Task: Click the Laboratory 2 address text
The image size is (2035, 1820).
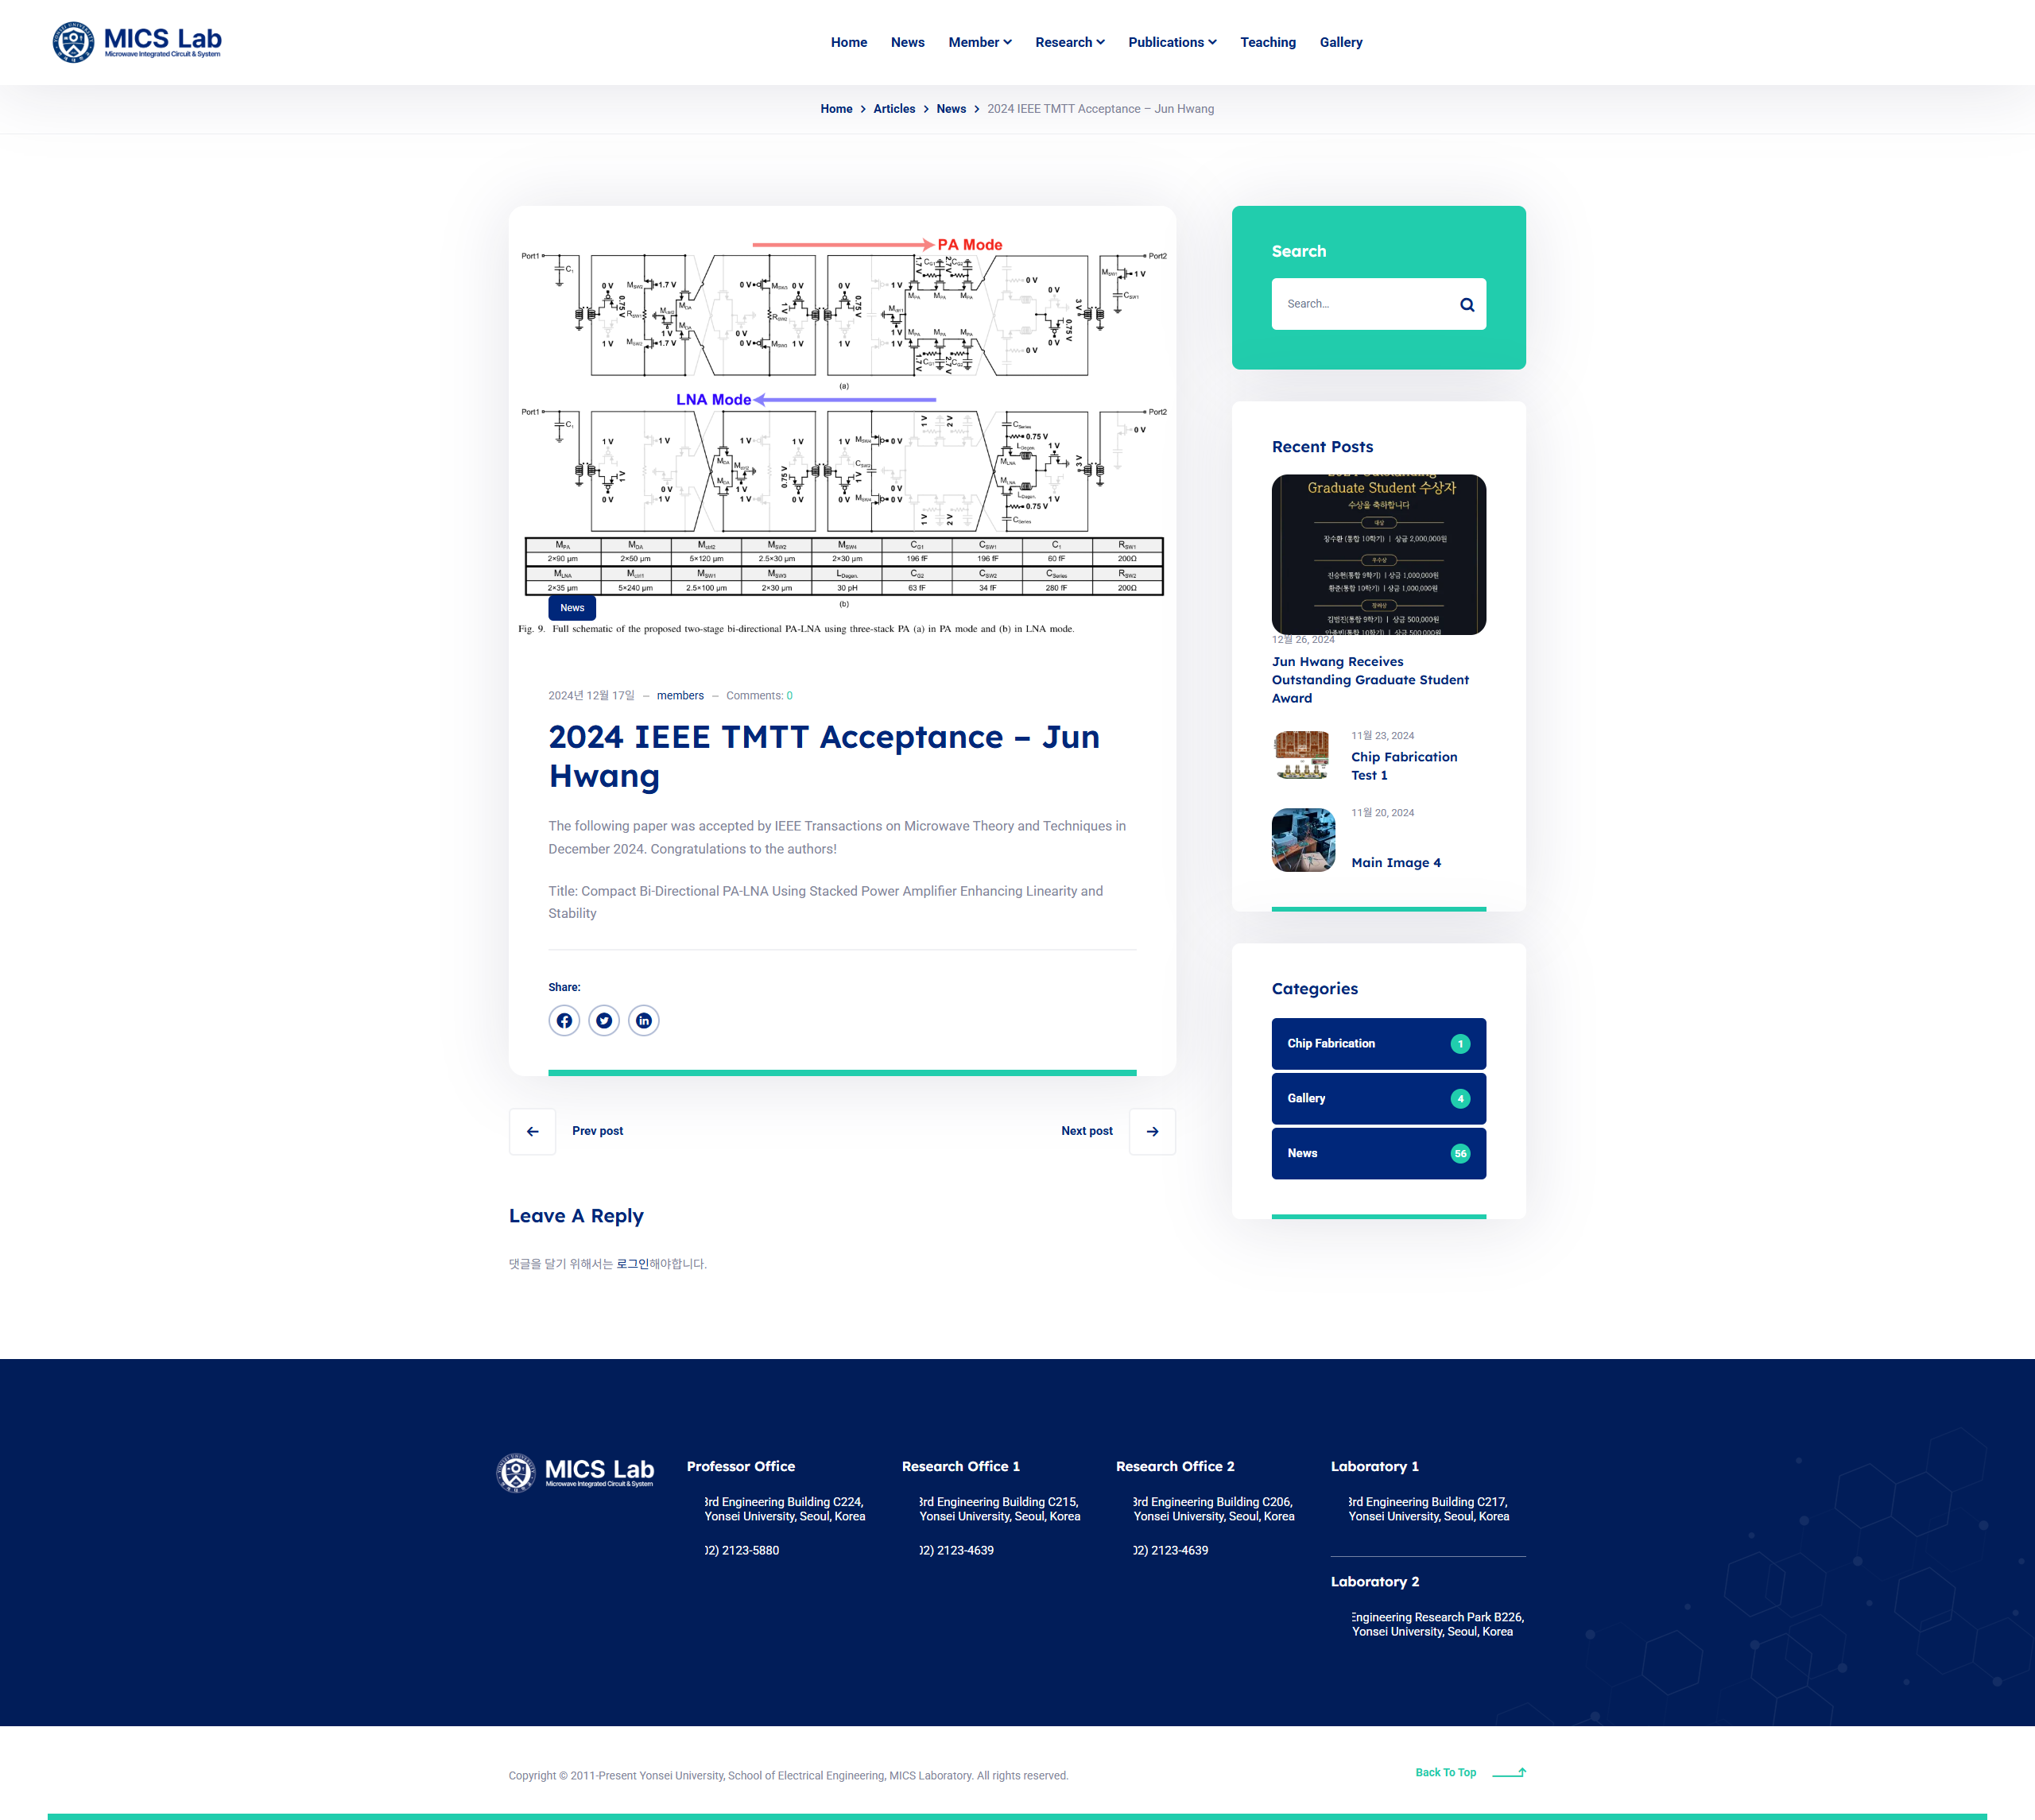Action: pyautogui.click(x=1437, y=1624)
